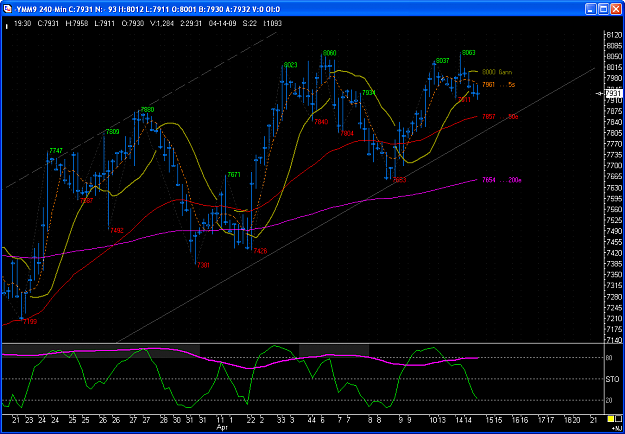Click the 04-14-09 date in header row

pos(221,24)
